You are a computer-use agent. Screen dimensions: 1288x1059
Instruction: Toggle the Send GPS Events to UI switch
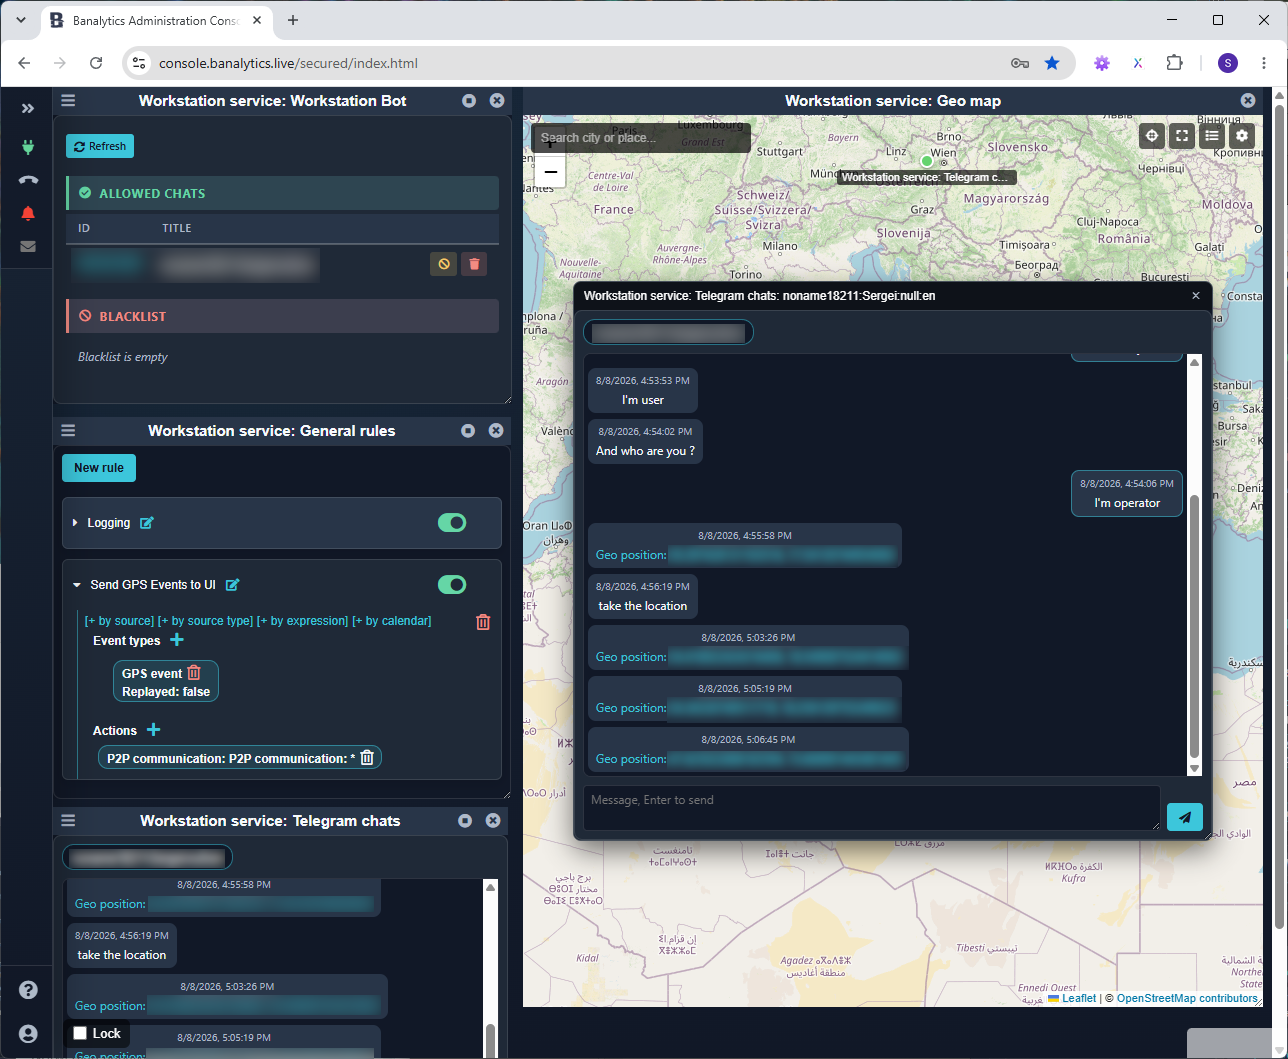452,585
